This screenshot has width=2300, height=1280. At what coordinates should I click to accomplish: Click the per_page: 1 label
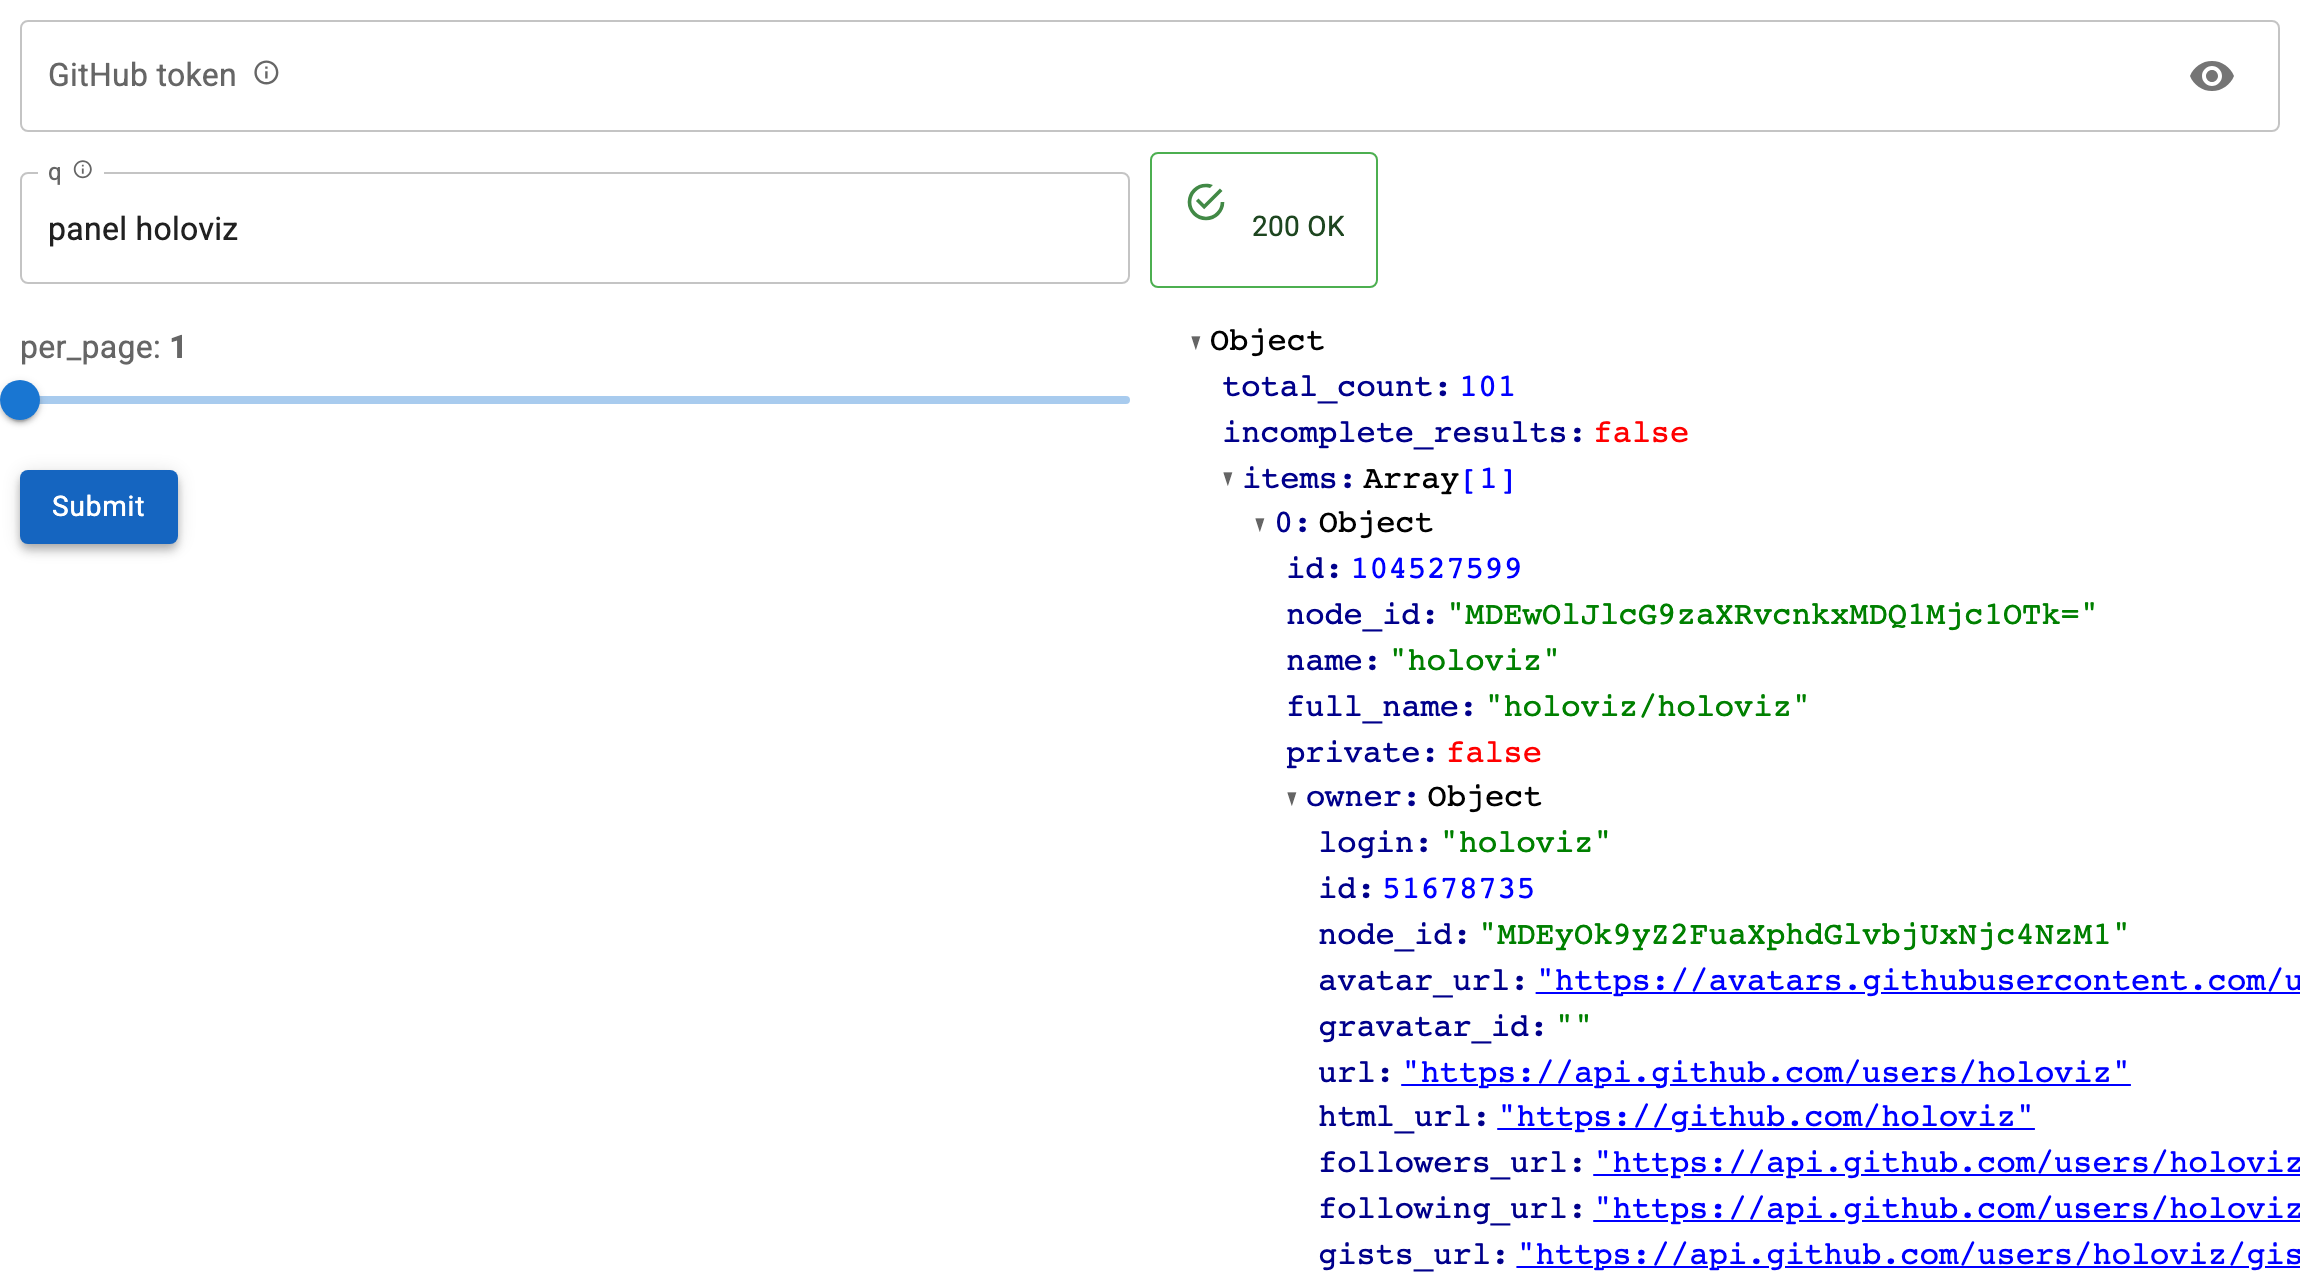pos(103,347)
